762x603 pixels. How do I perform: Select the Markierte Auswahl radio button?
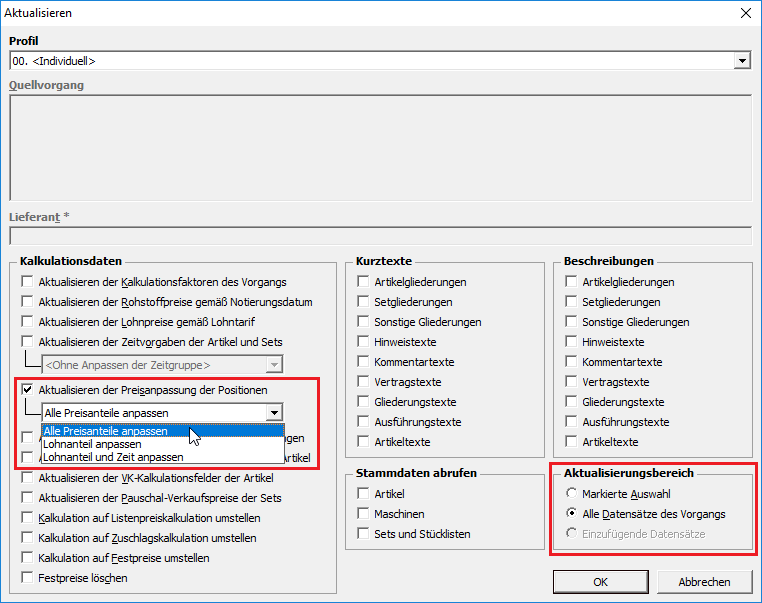pos(572,494)
